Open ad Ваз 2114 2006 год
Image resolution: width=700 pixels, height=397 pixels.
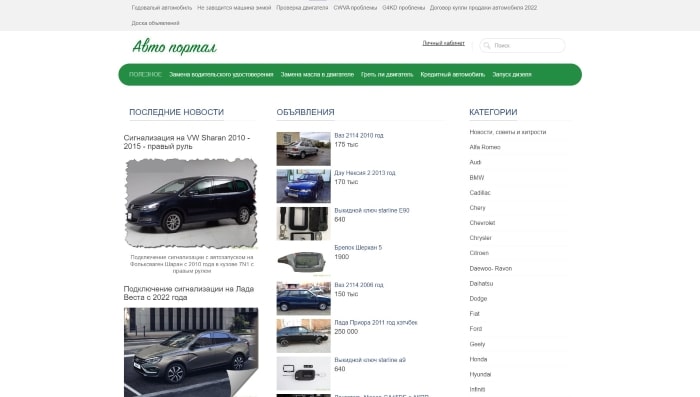pos(359,285)
